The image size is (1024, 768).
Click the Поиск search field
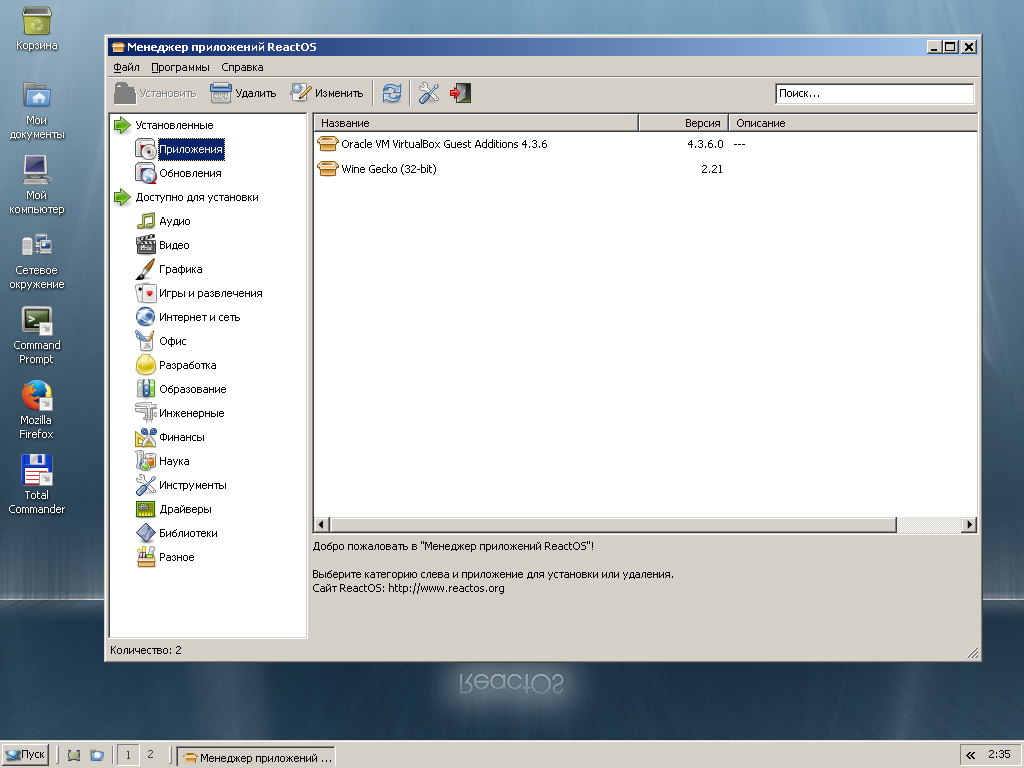[874, 93]
